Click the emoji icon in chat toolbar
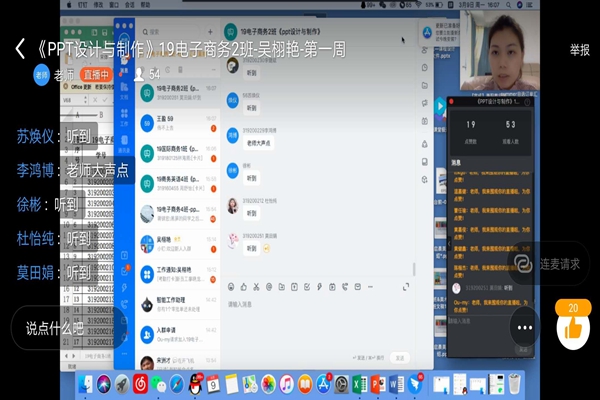 [231, 286]
